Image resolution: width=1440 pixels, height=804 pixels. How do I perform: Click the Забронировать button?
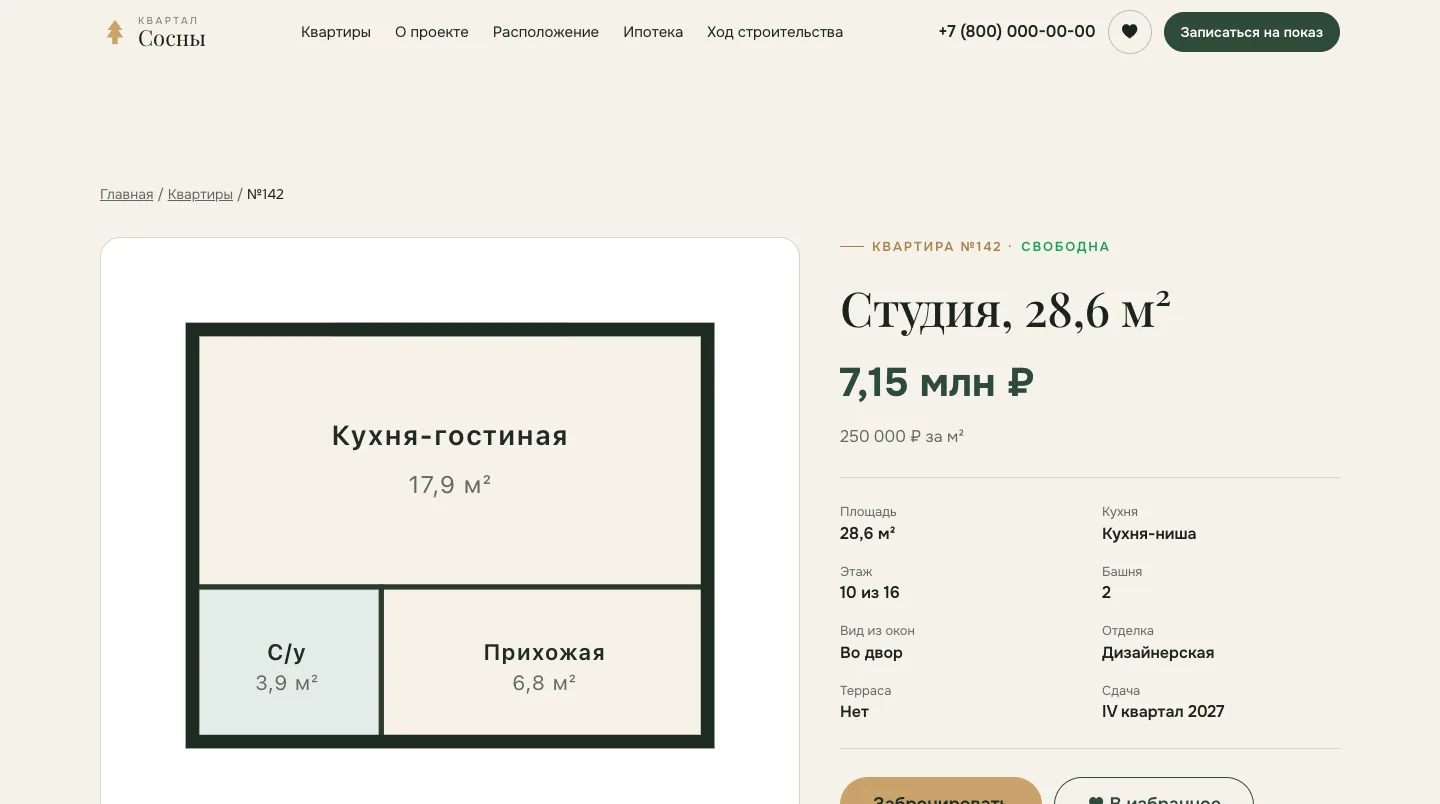pyautogui.click(x=941, y=791)
